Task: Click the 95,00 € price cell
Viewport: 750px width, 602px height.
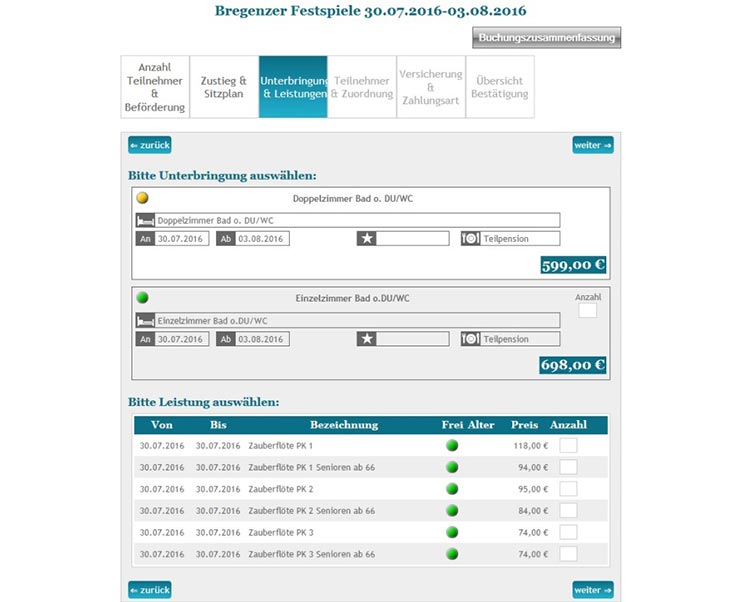Action: click(x=533, y=489)
